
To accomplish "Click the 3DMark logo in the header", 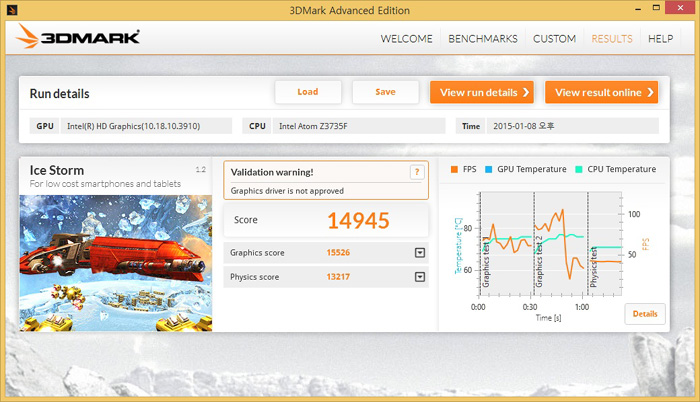I will pyautogui.click(x=78, y=37).
